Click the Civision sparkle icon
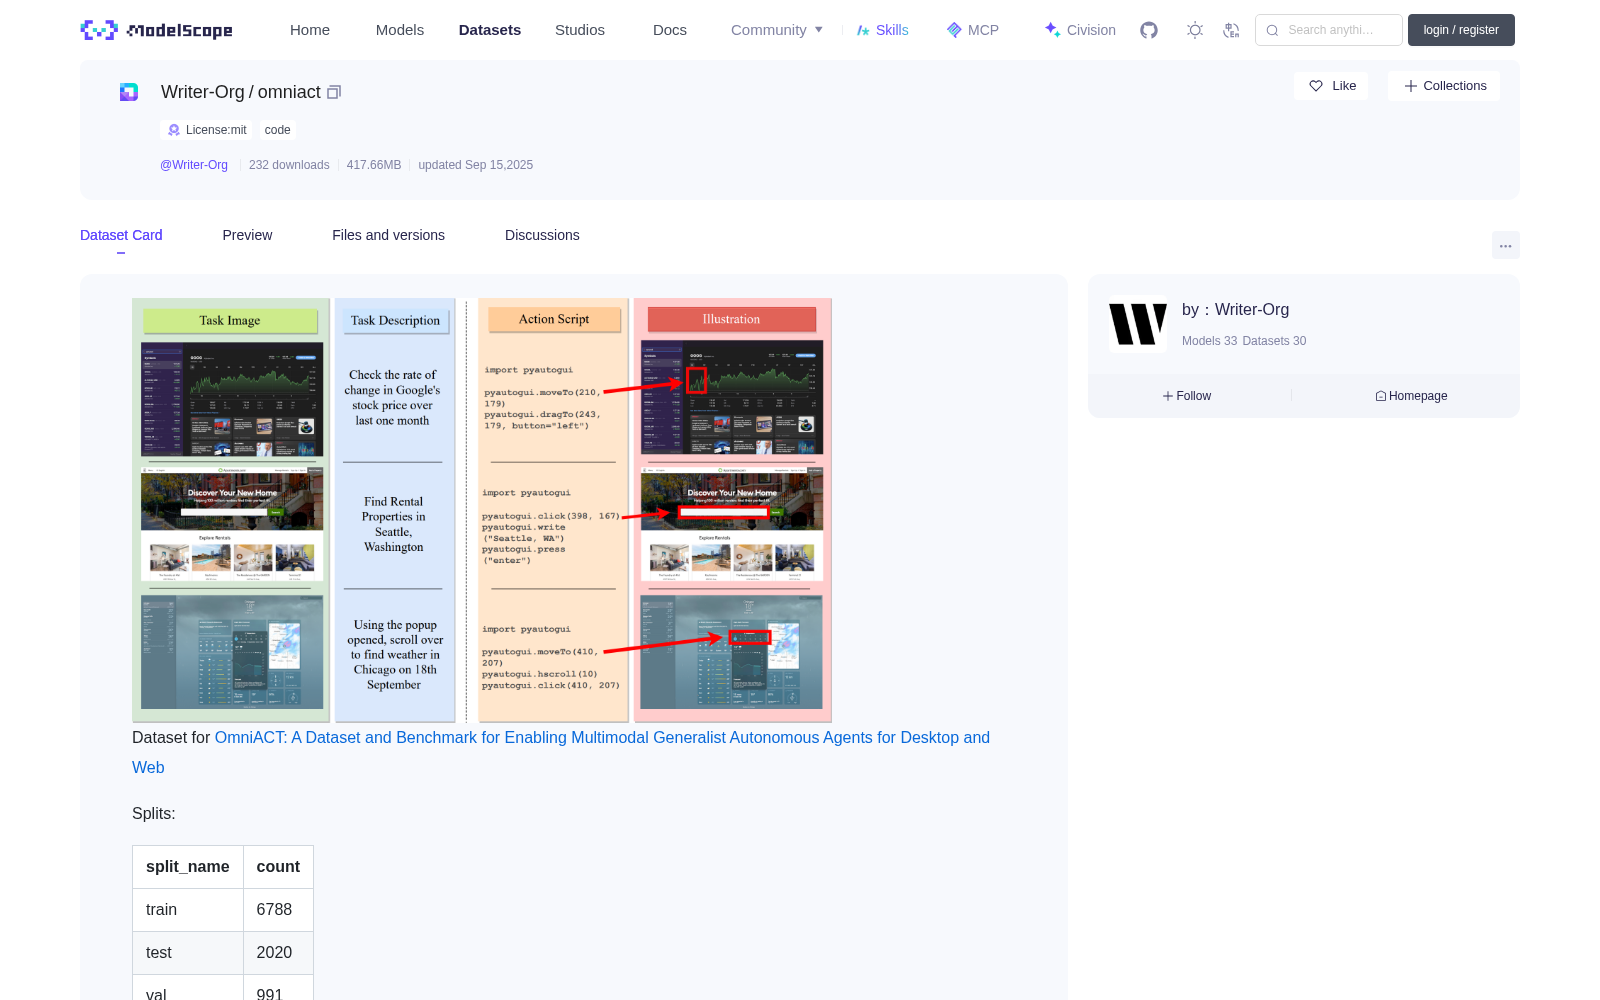 [1053, 30]
